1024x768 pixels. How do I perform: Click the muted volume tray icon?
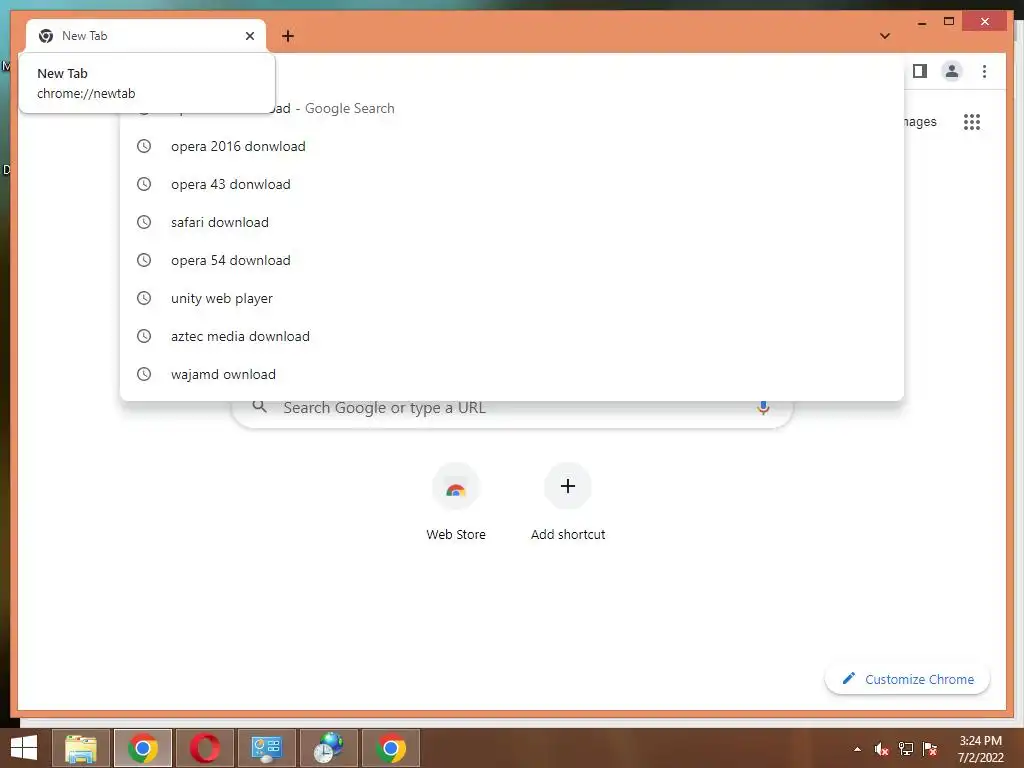click(x=881, y=749)
